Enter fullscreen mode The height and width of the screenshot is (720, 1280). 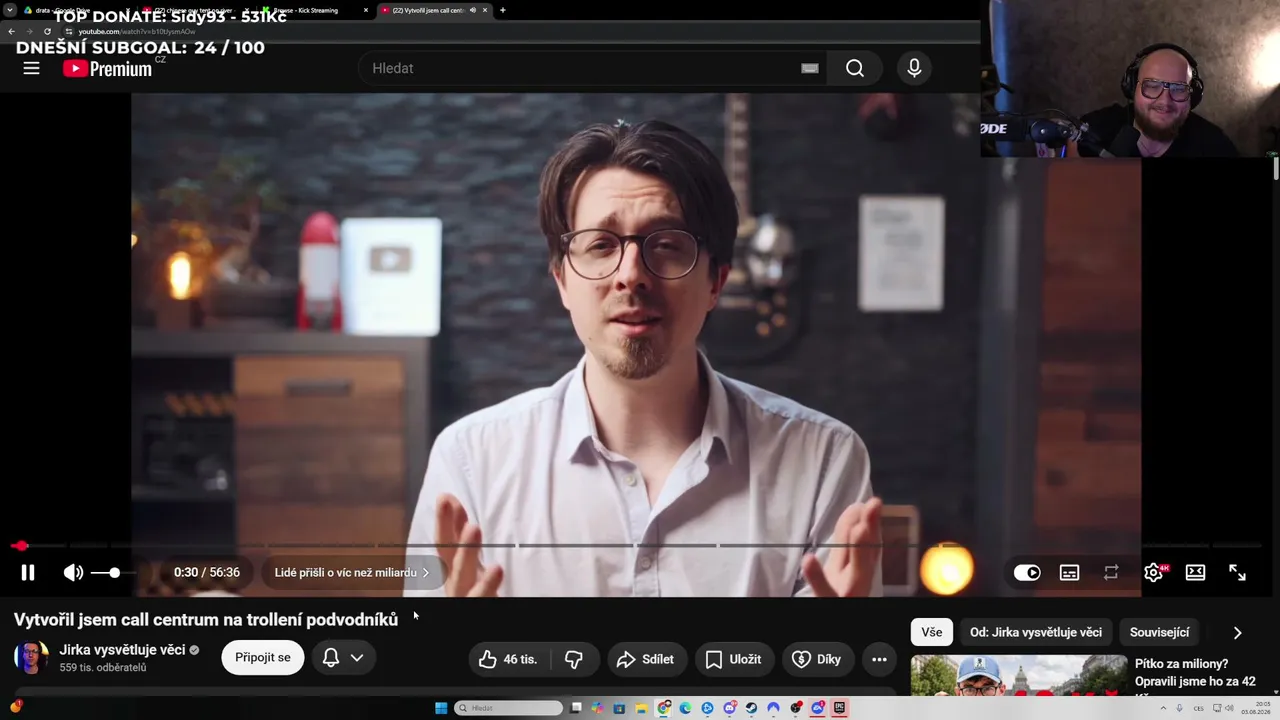point(1237,572)
